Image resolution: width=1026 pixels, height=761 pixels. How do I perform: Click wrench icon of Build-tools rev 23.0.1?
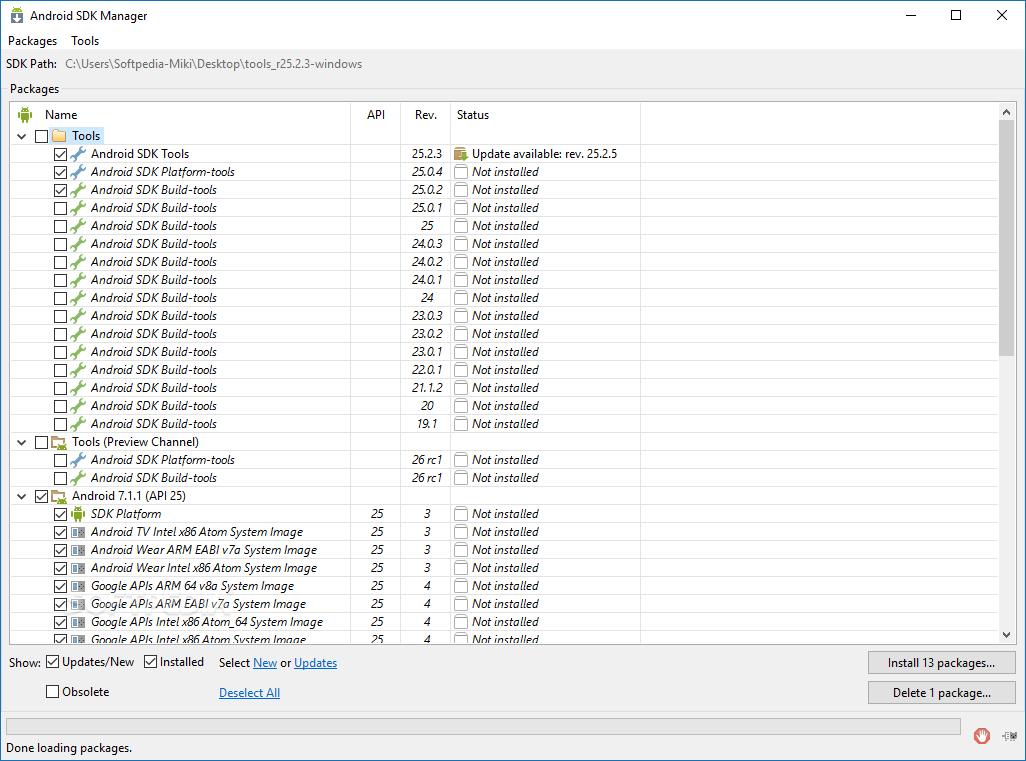click(x=78, y=352)
